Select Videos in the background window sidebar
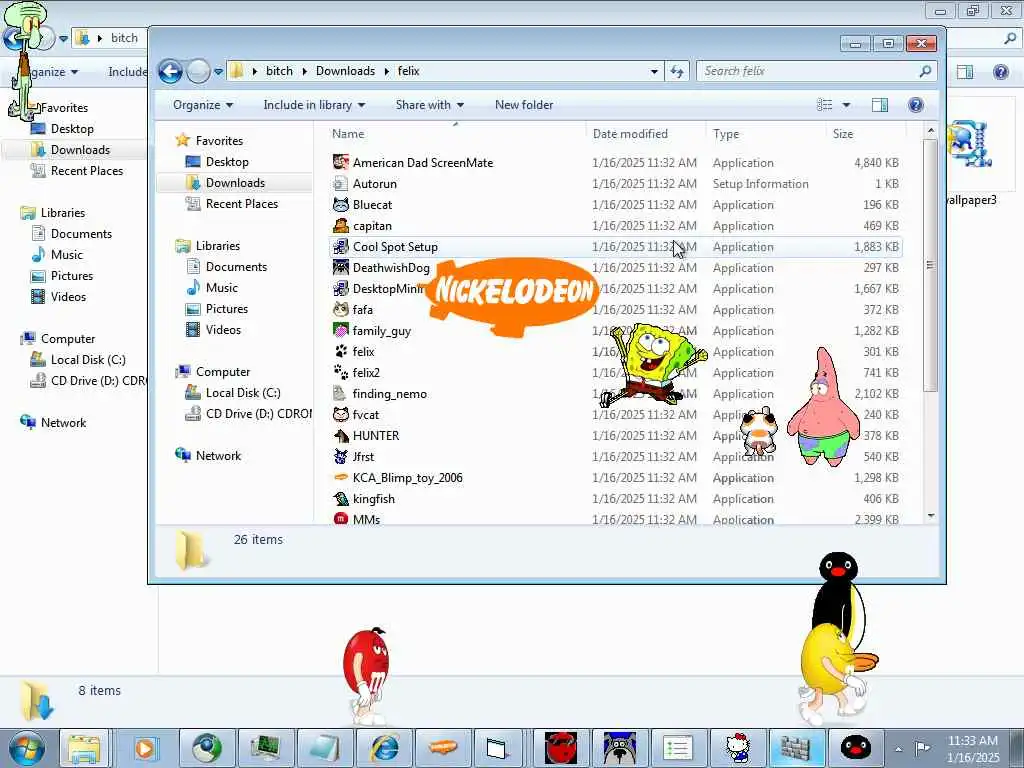Image resolution: width=1024 pixels, height=768 pixels. click(68, 297)
